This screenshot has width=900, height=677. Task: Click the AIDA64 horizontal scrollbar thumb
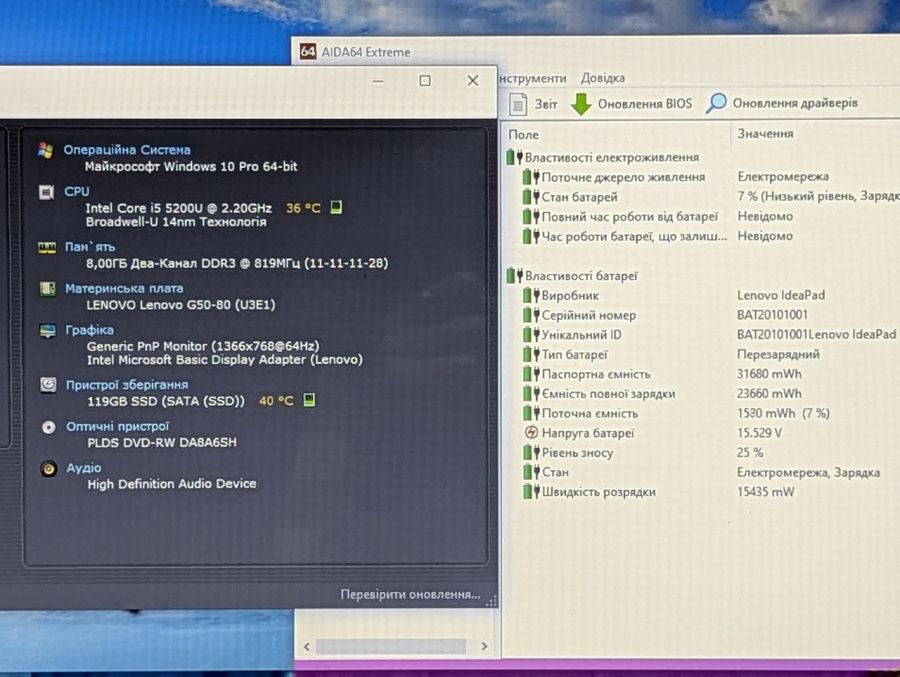[x=391, y=647]
